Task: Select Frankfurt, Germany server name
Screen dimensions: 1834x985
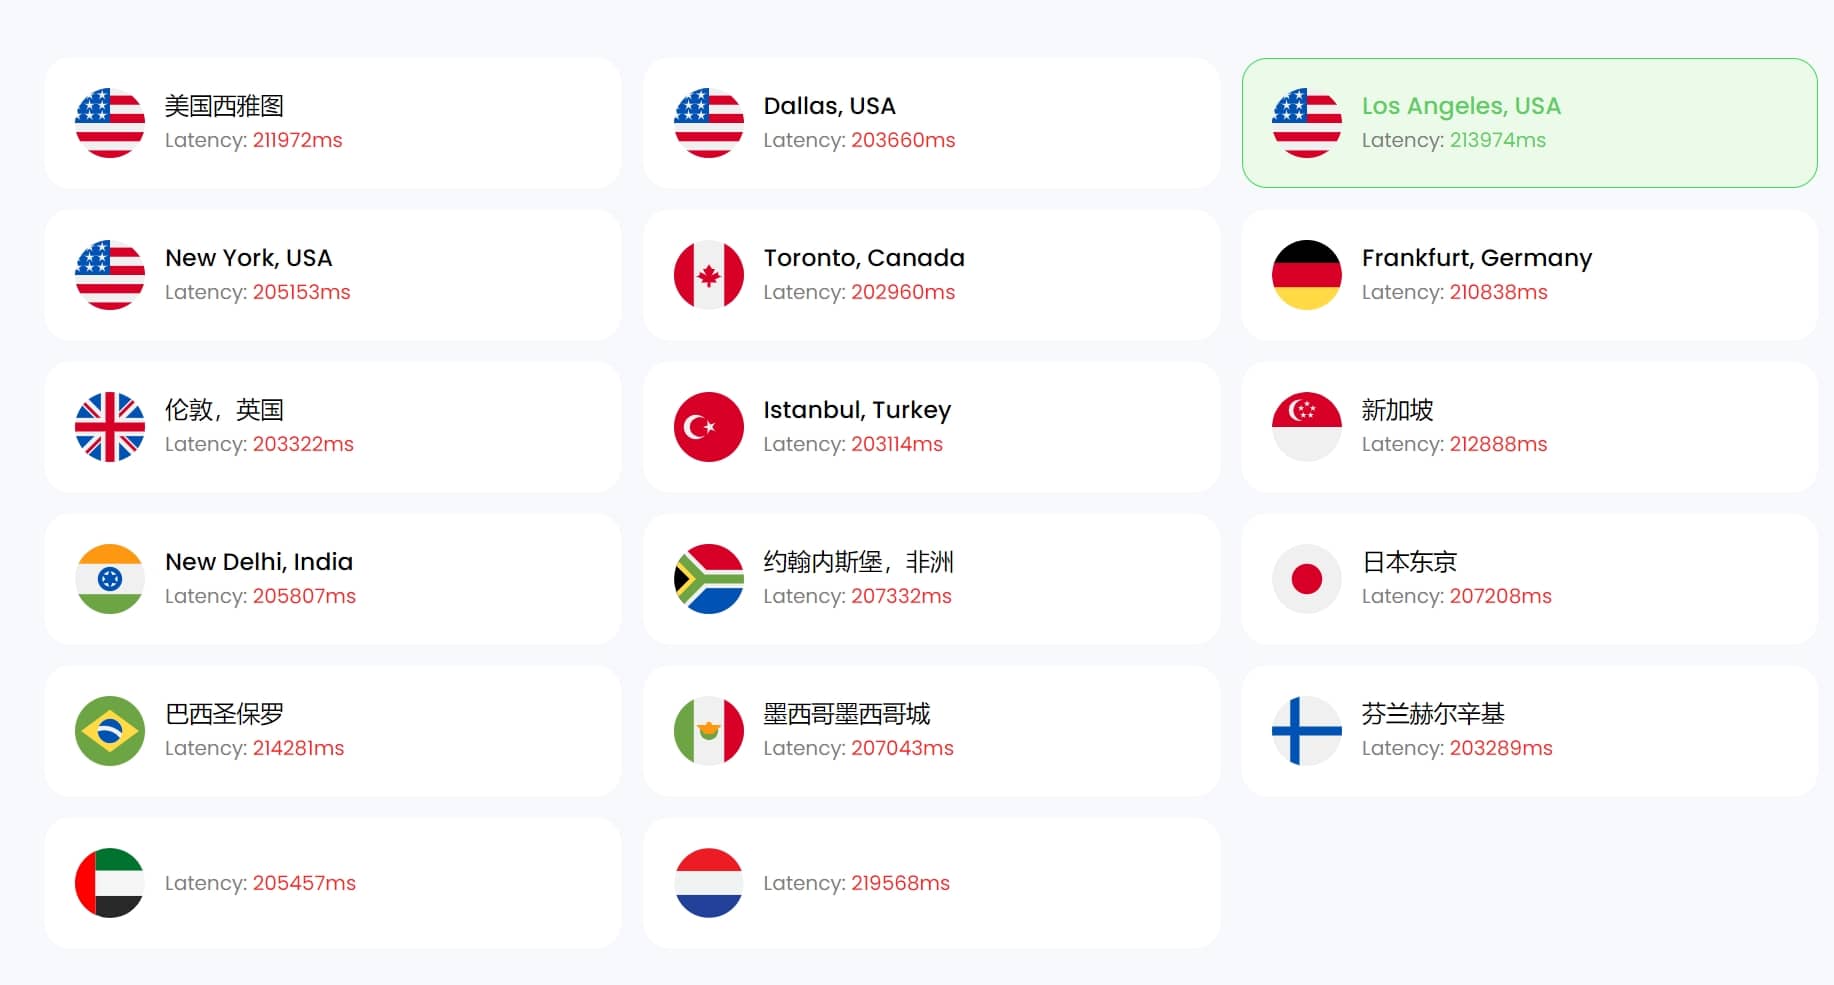Action: coord(1476,258)
